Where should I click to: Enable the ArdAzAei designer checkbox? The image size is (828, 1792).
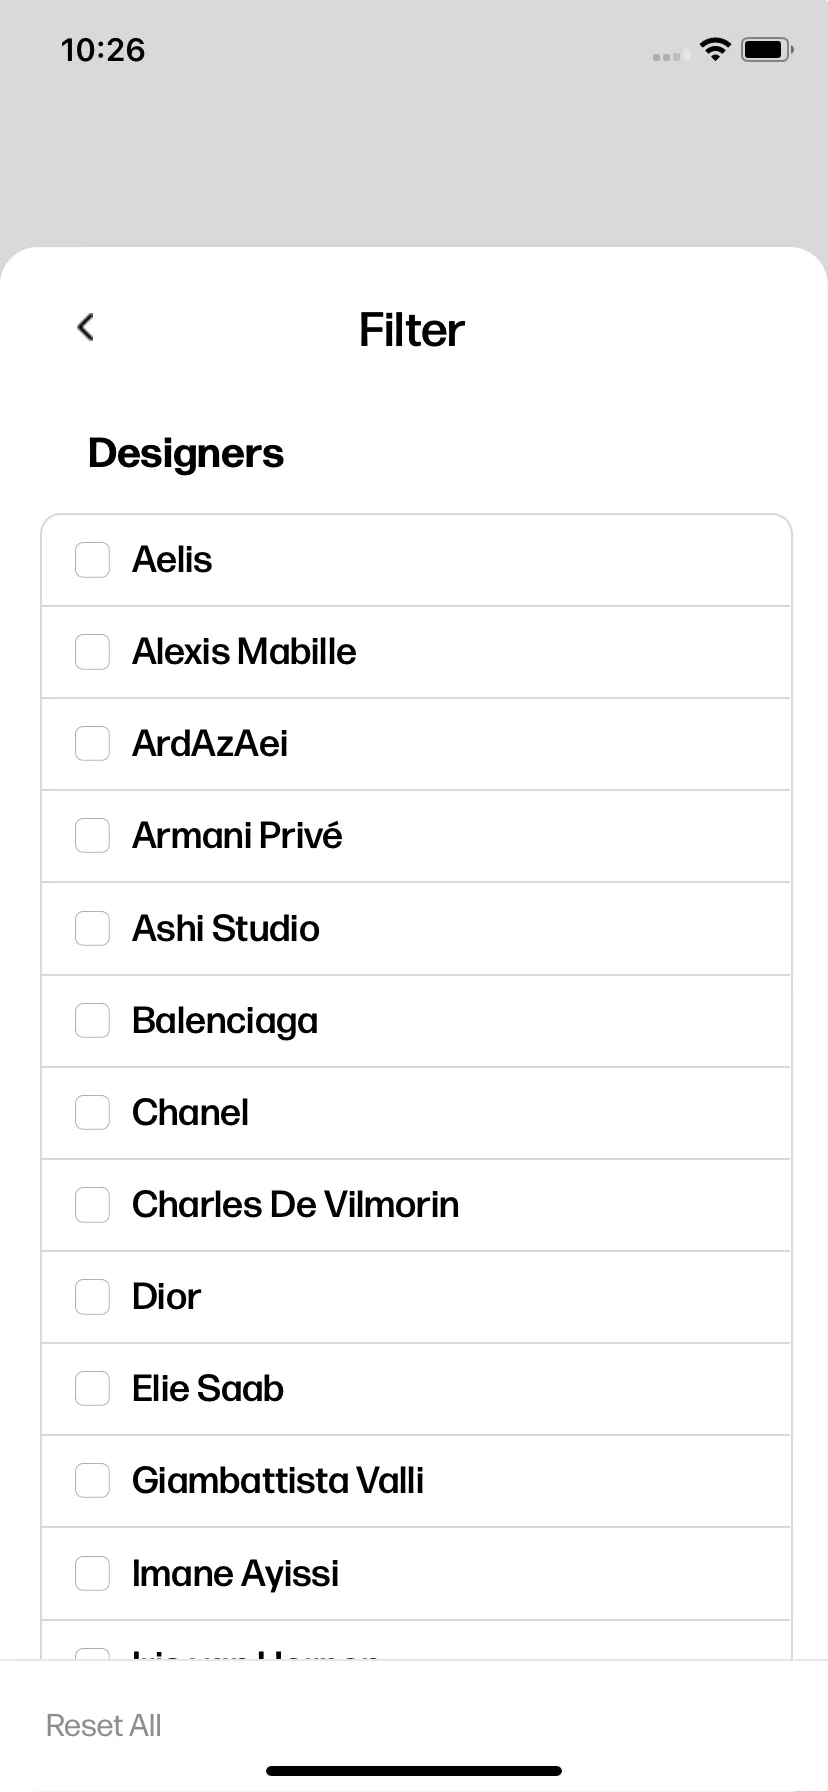point(93,744)
